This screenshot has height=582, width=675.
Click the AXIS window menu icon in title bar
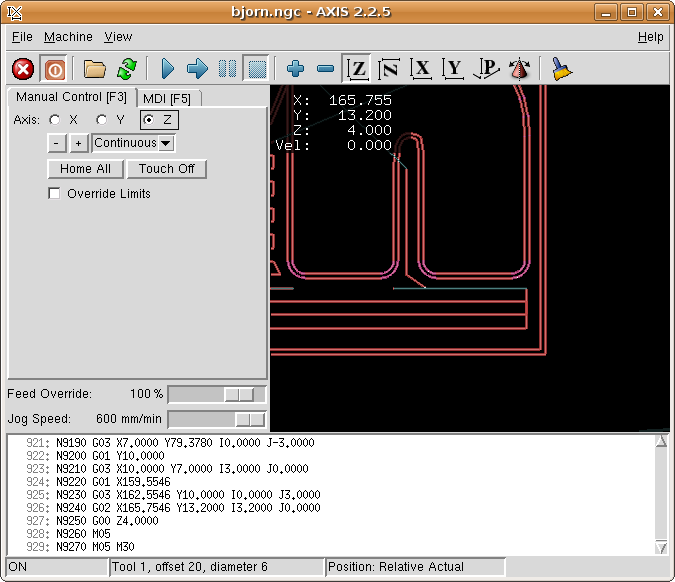(x=15, y=12)
